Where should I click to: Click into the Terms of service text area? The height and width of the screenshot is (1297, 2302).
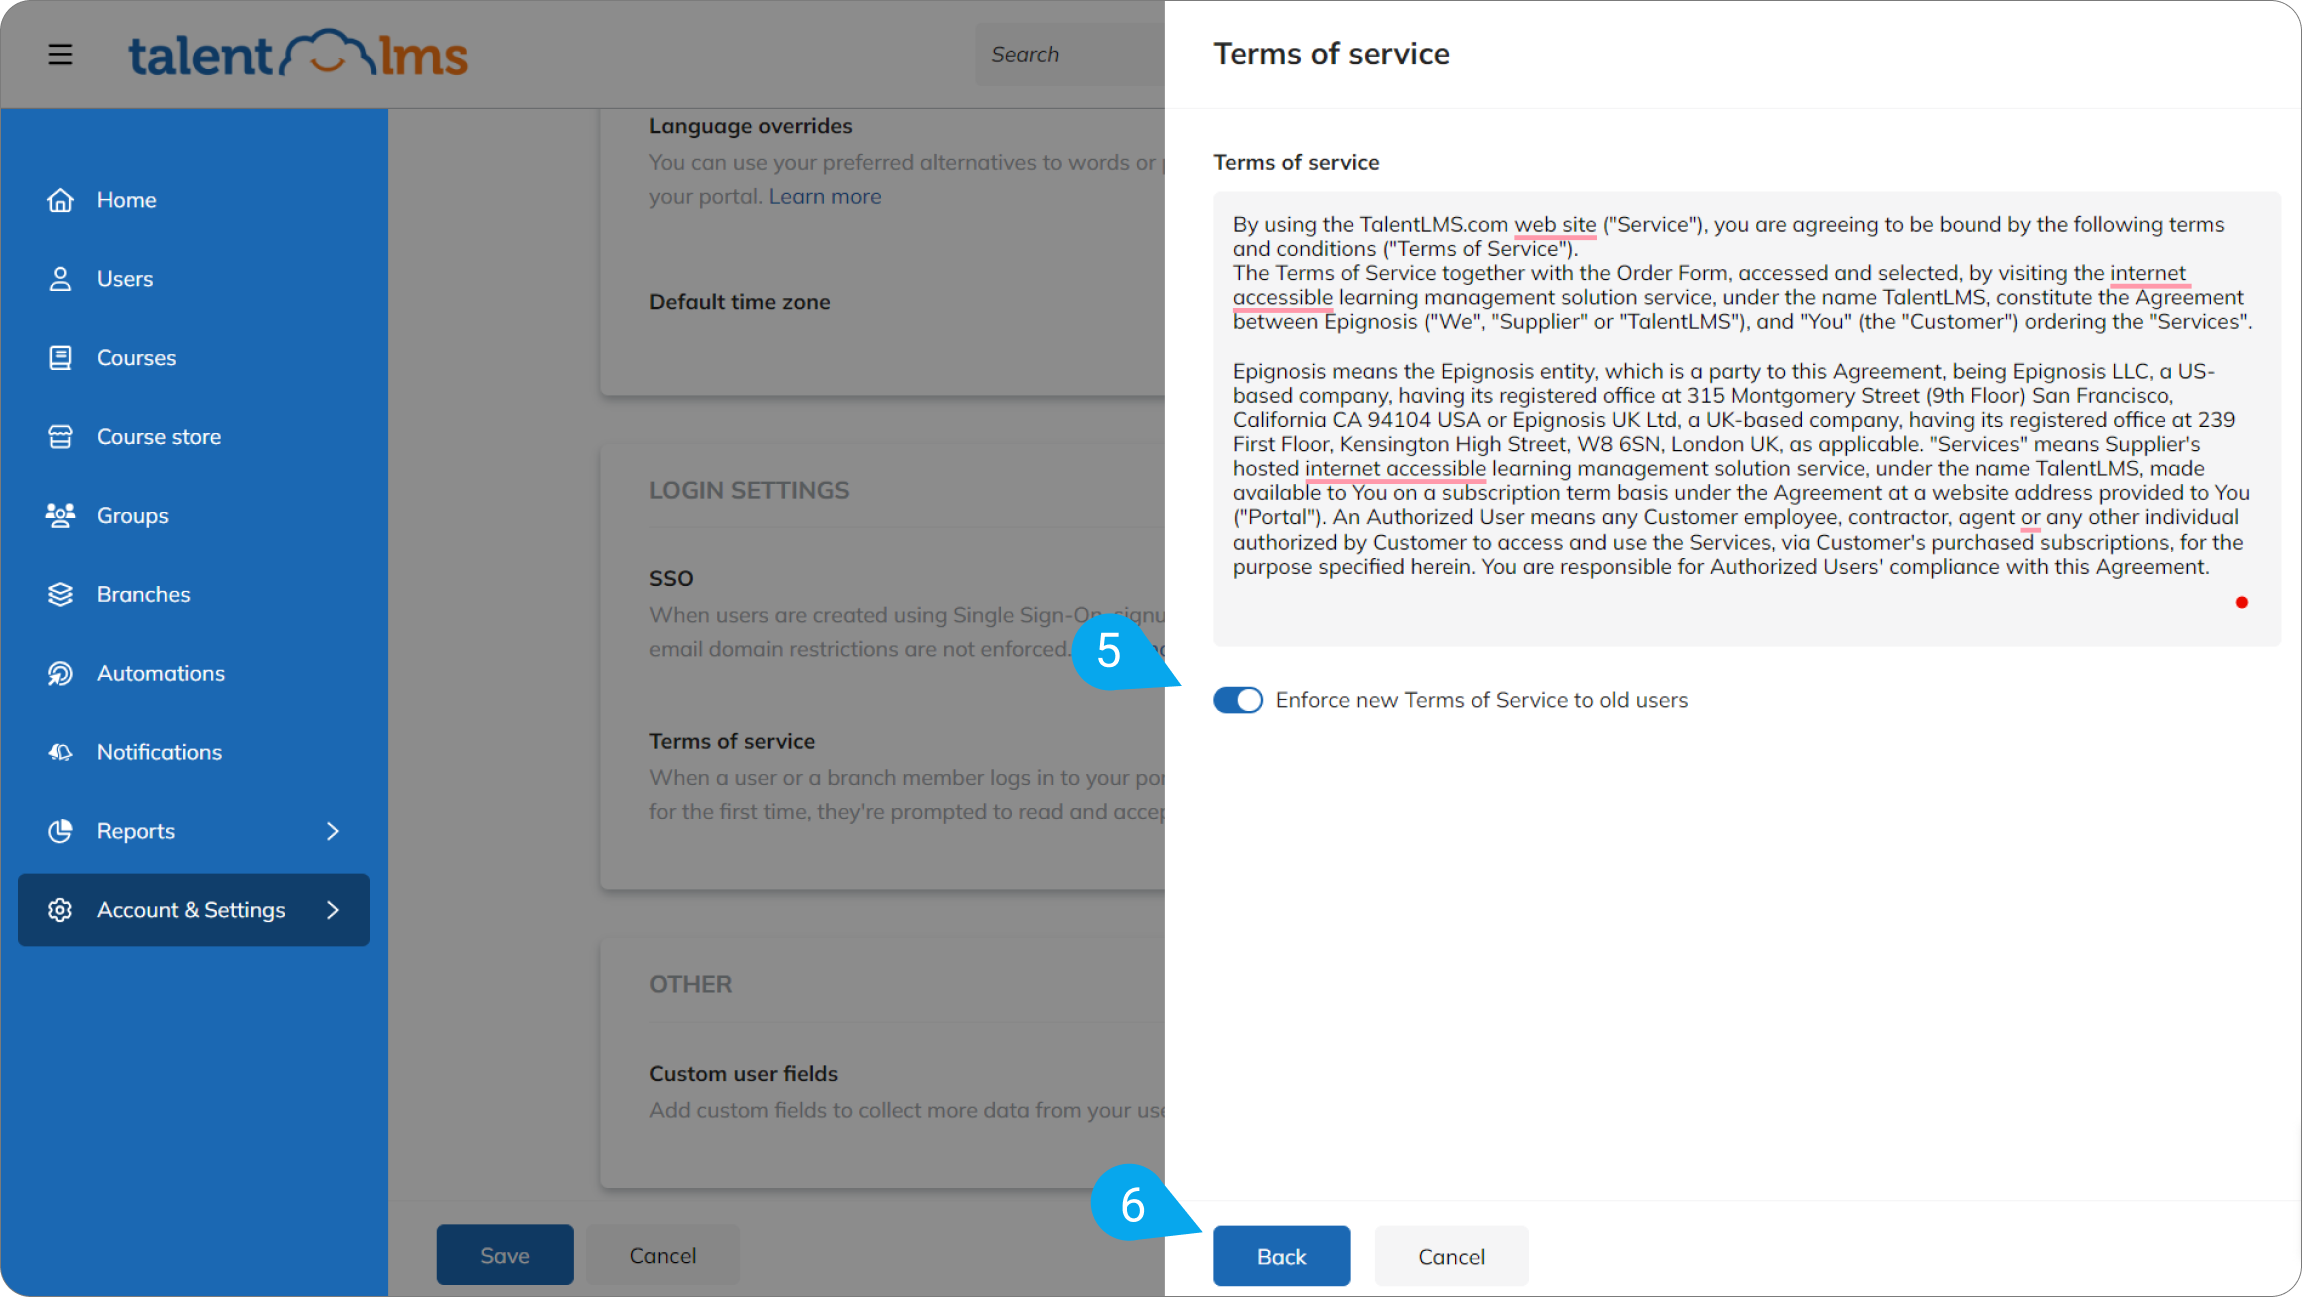click(1745, 420)
